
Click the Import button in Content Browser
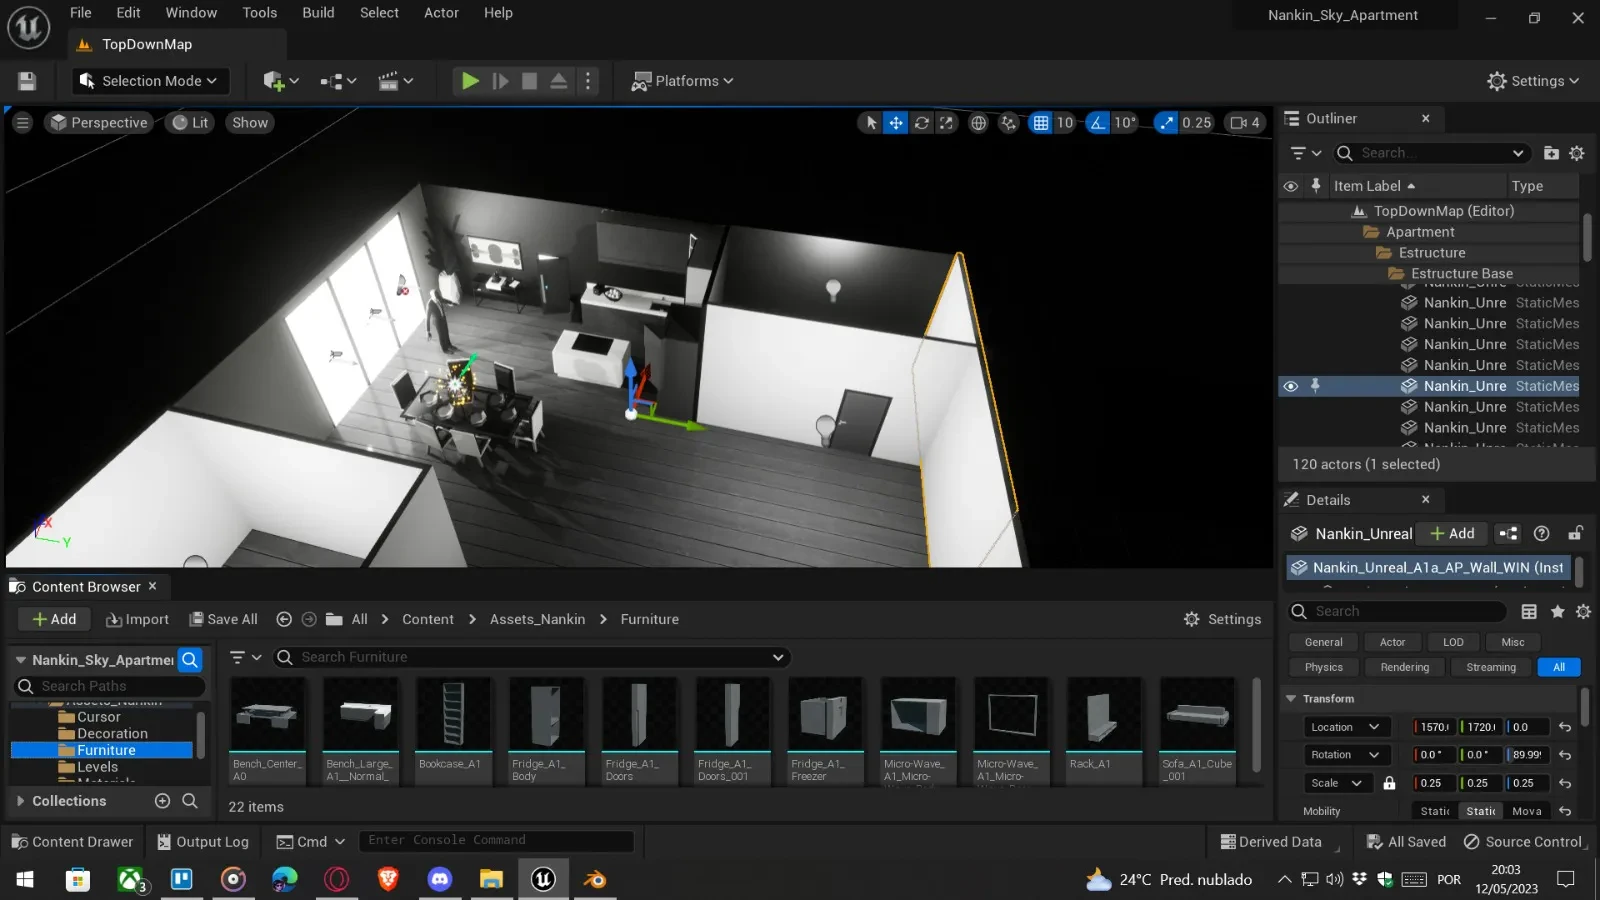[x=138, y=620]
